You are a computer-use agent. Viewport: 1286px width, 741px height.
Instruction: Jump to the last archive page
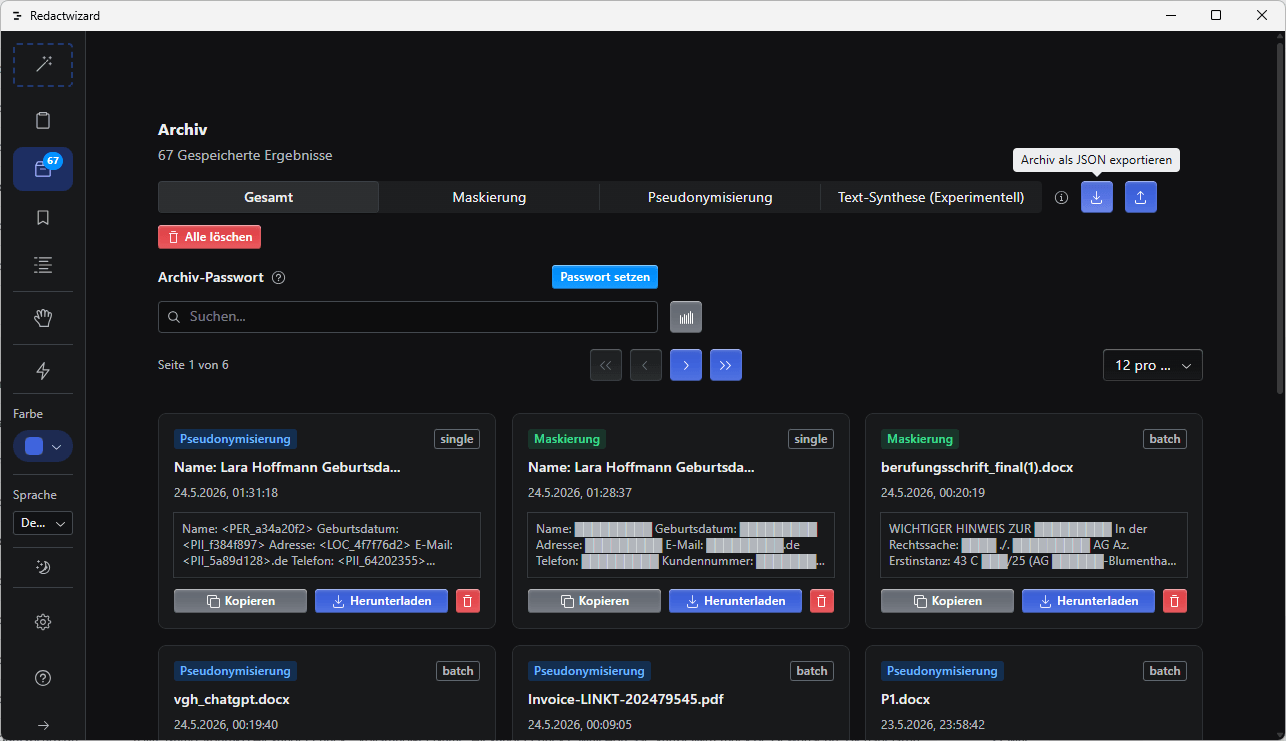[726, 365]
